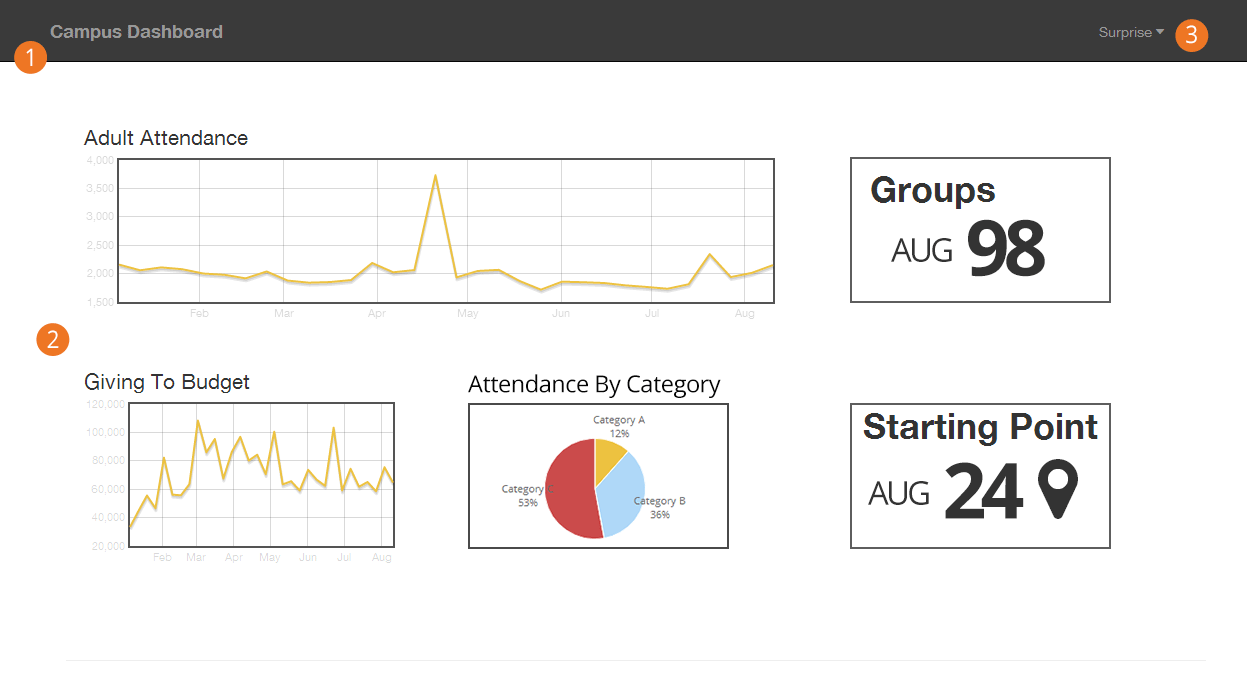Click the number 98 in Groups card
This screenshot has height=700, width=1247.
(x=1006, y=250)
